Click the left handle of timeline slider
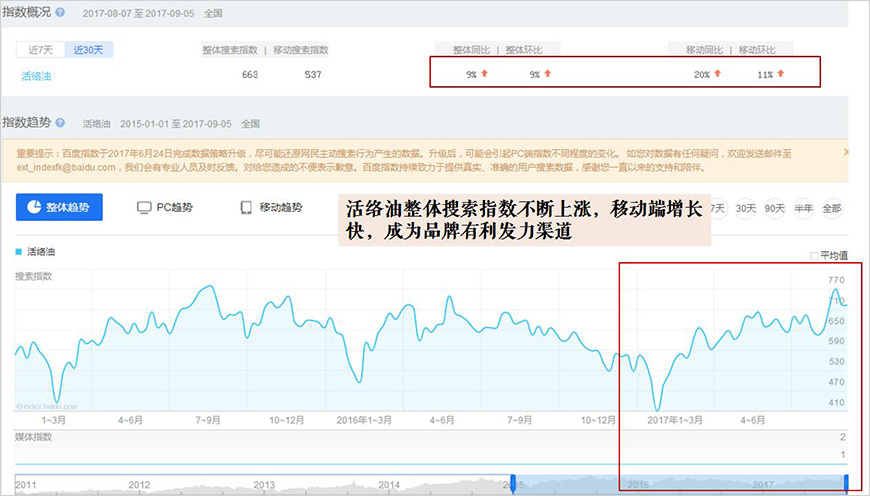The image size is (870, 496). (x=513, y=483)
